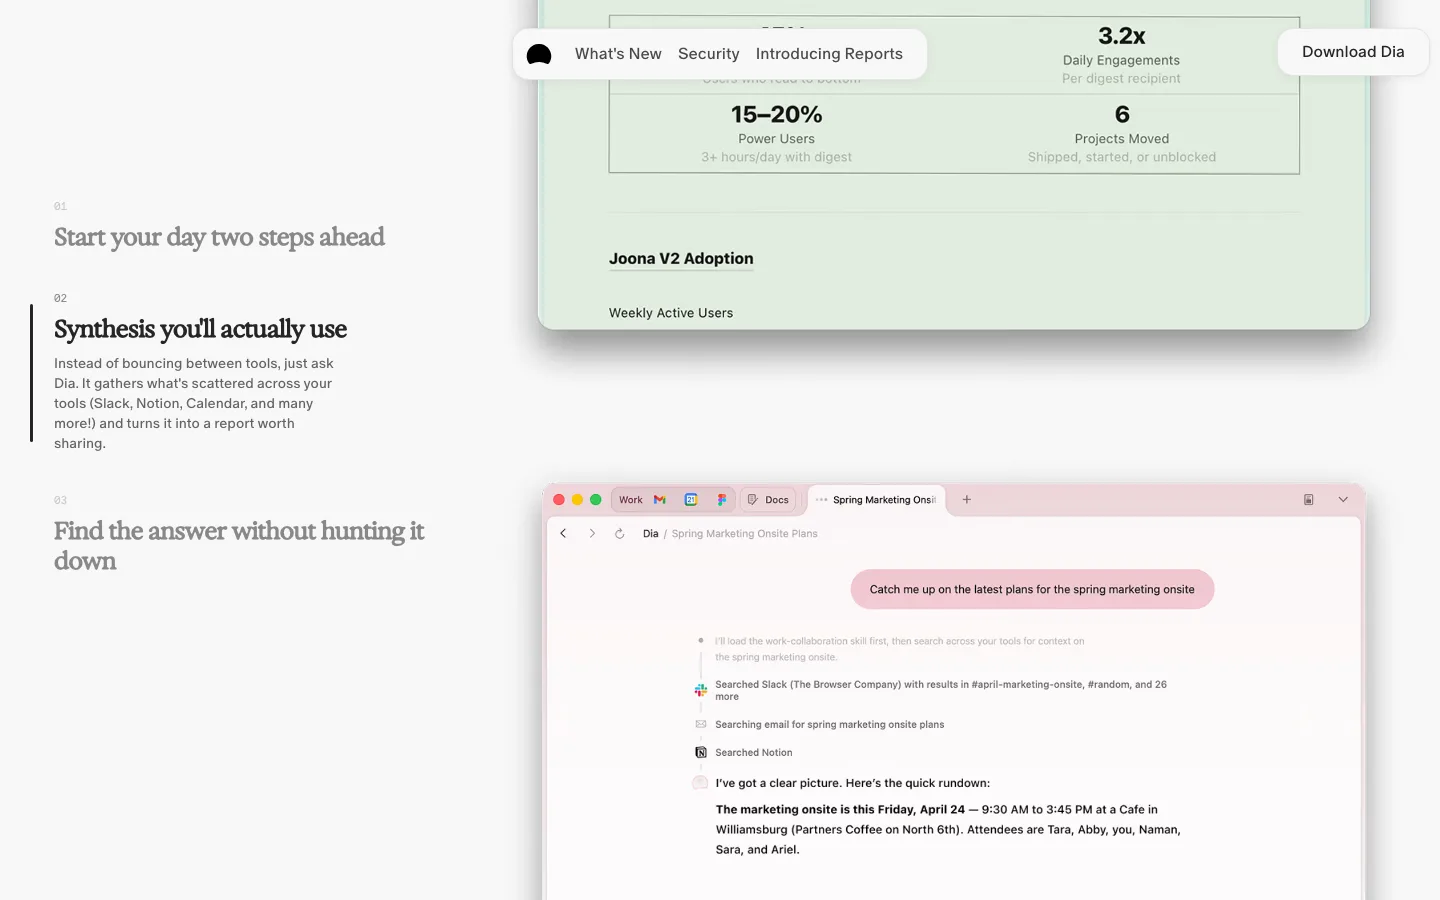Open the Introducing Reports link
Screen dimensions: 1440x900
click(829, 54)
